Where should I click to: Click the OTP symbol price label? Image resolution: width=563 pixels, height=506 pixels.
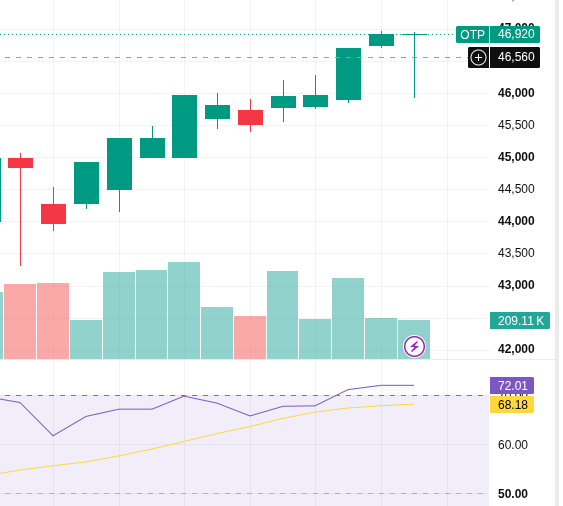click(x=472, y=35)
